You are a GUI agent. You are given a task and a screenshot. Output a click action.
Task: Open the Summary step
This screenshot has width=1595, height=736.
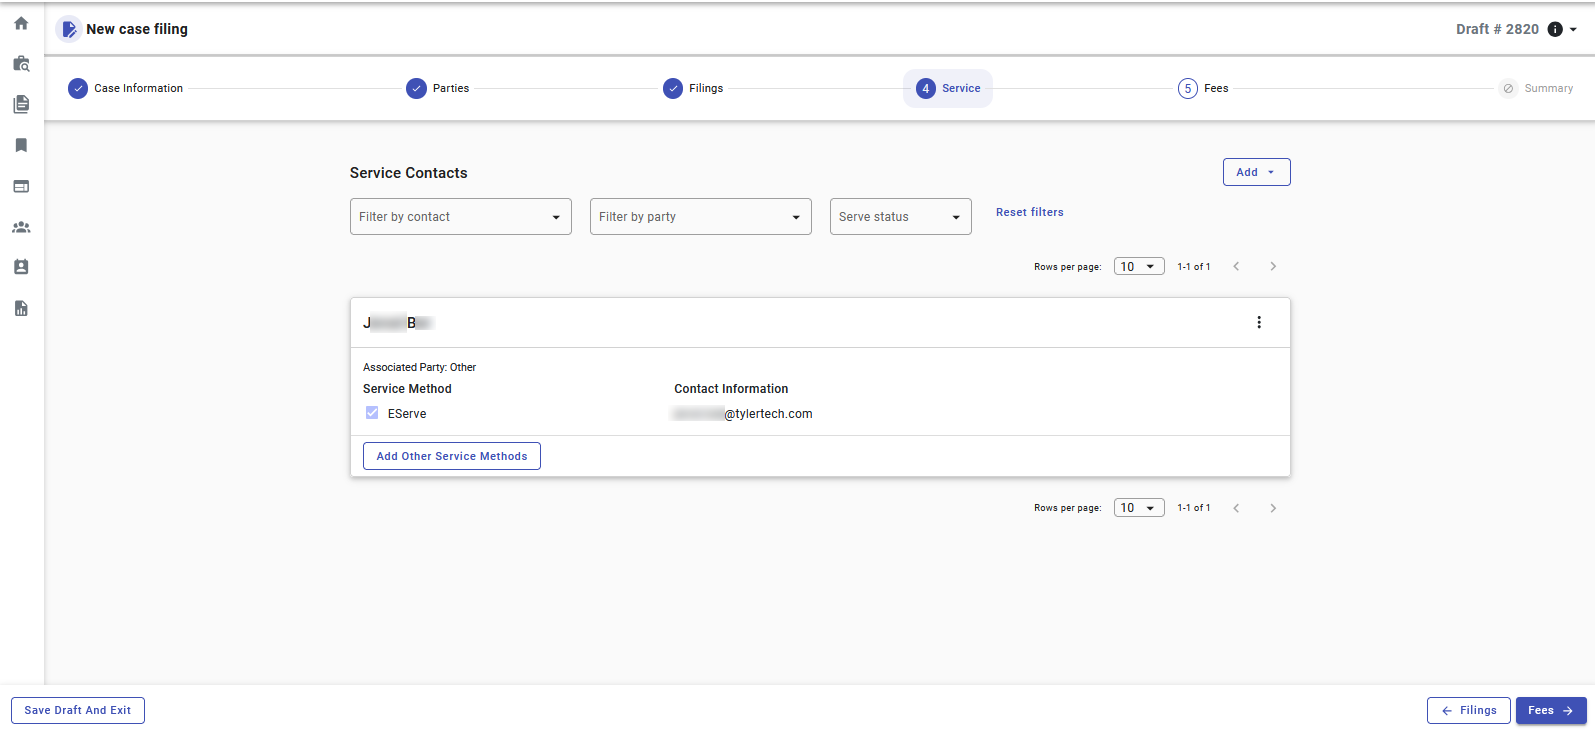coord(1537,88)
